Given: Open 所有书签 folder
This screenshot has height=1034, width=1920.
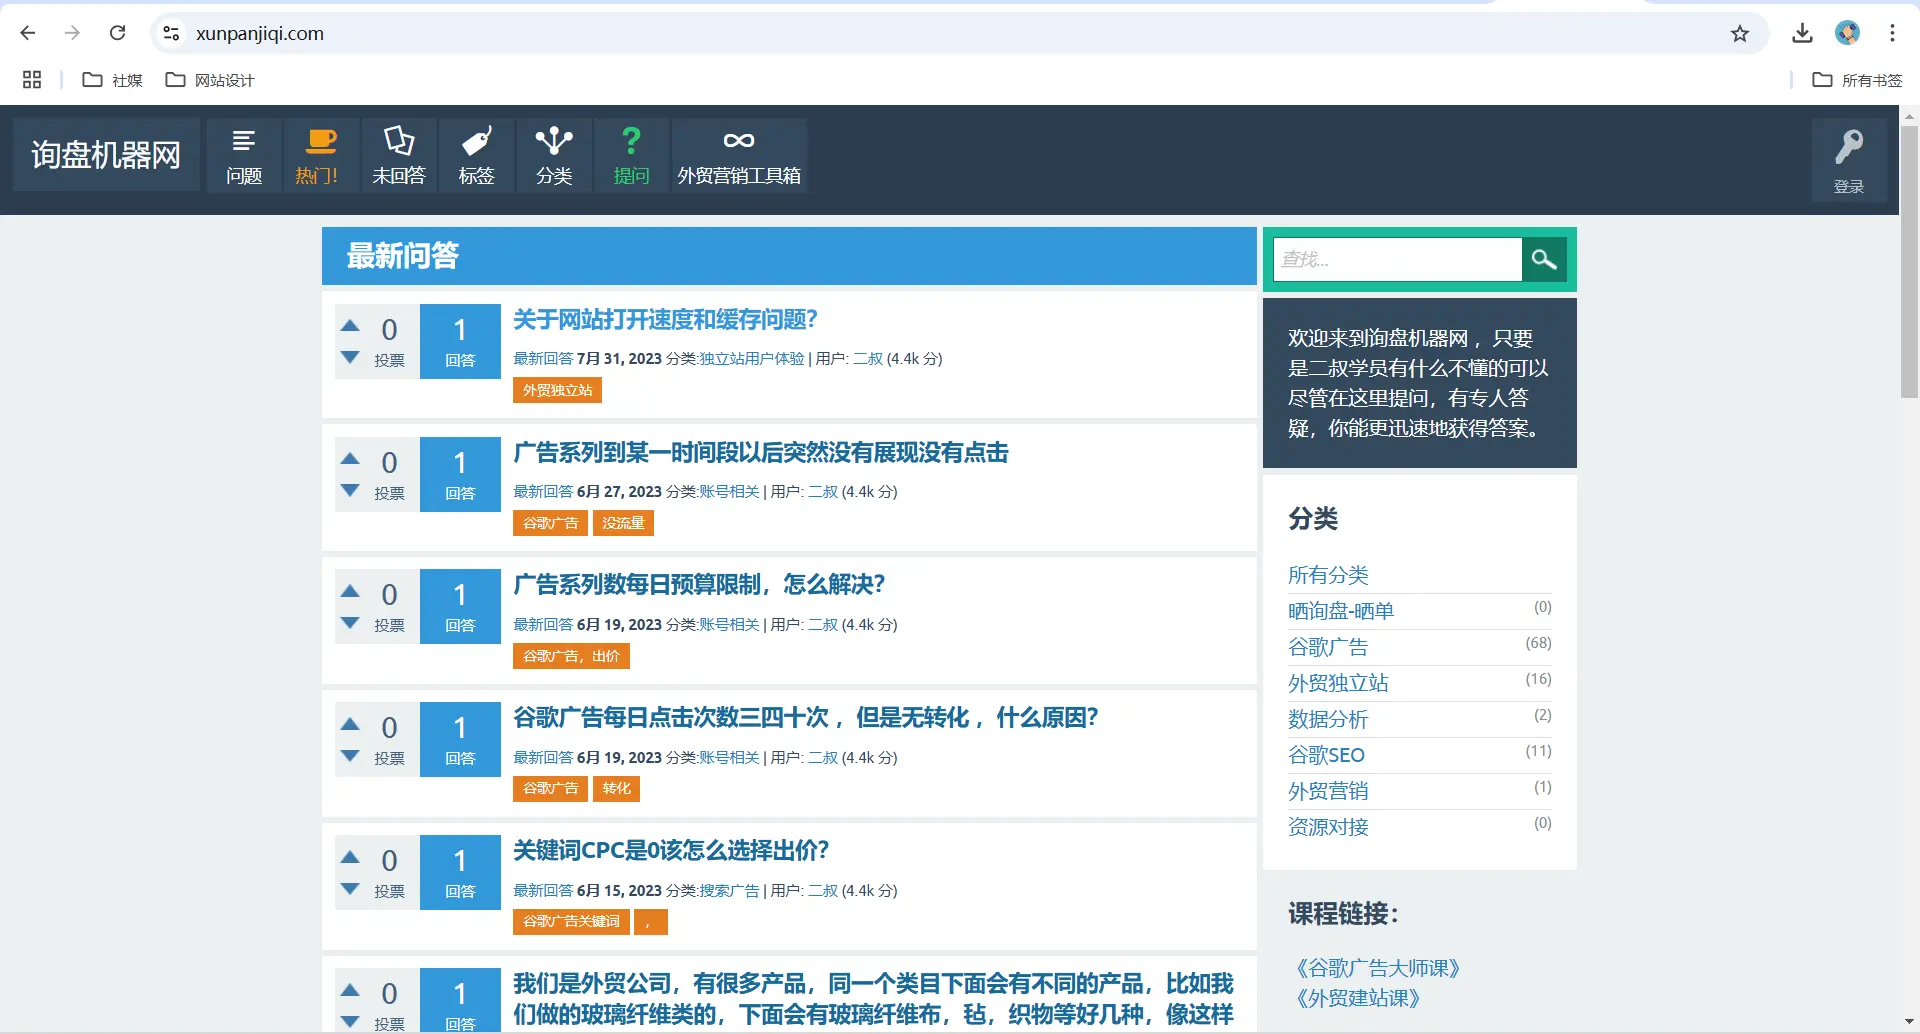Looking at the screenshot, I should tap(1857, 80).
